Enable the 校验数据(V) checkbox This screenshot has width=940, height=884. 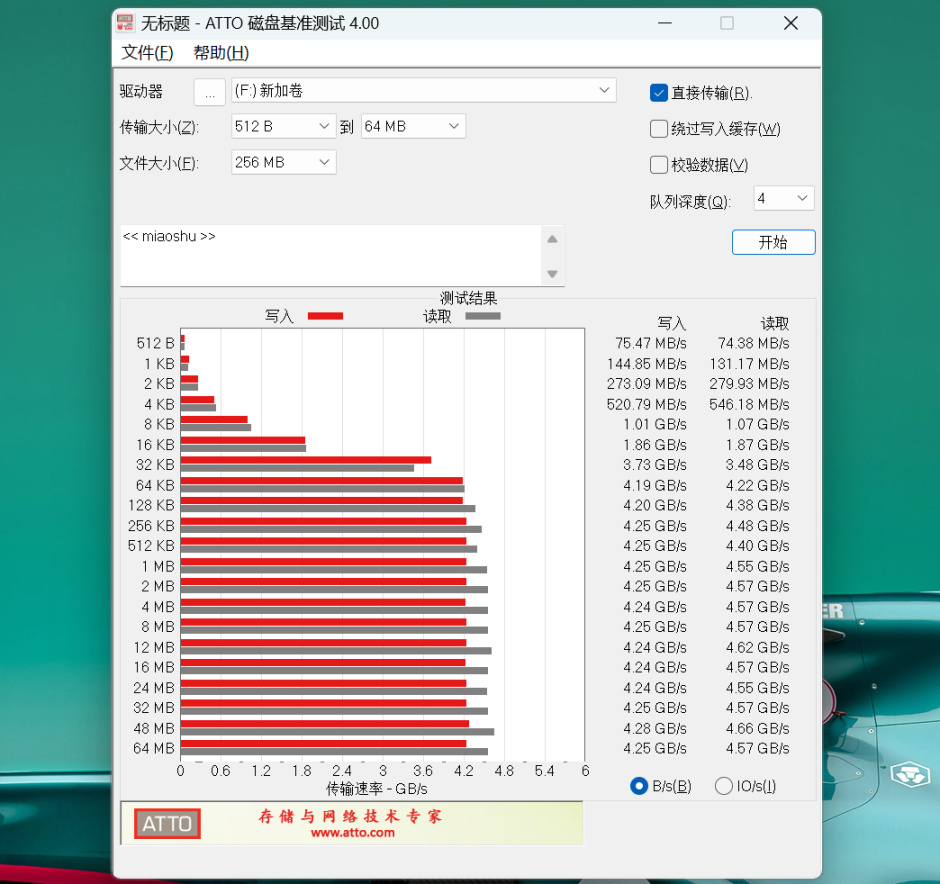(658, 165)
